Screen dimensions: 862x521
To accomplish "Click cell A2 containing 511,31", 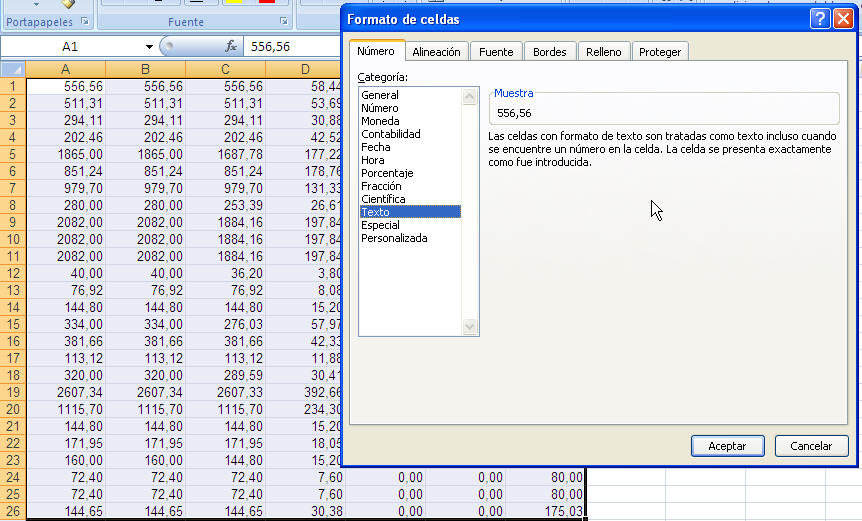I will point(65,103).
